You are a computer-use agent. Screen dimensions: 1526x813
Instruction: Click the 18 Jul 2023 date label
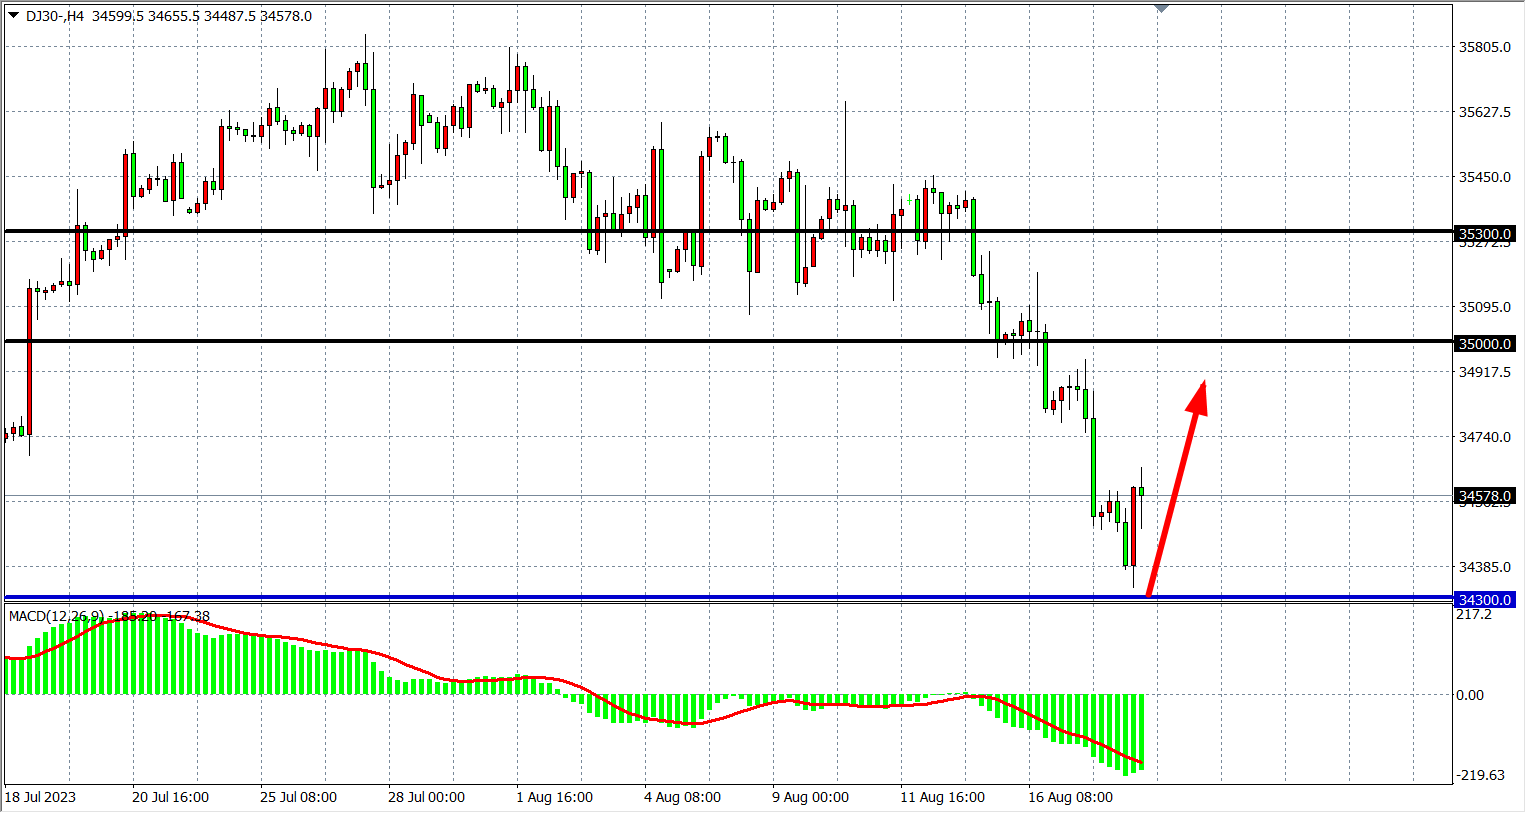40,797
